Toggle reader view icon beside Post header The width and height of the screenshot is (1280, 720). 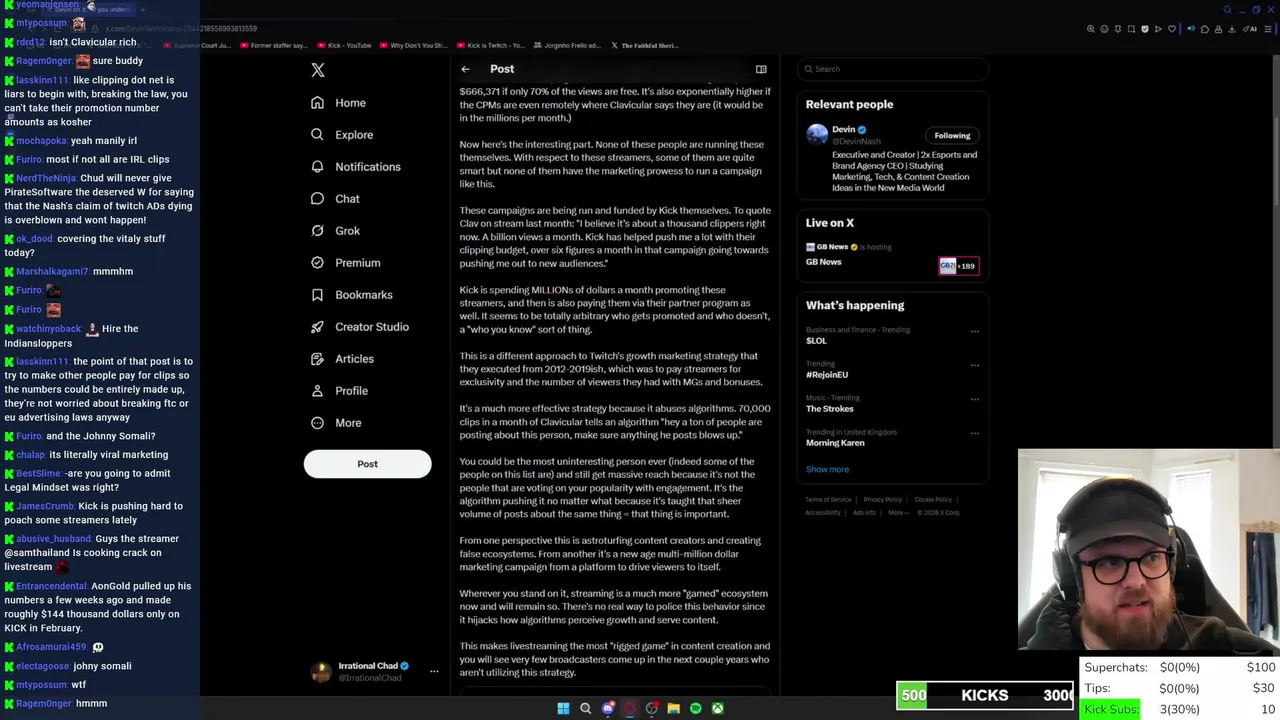coord(761,69)
